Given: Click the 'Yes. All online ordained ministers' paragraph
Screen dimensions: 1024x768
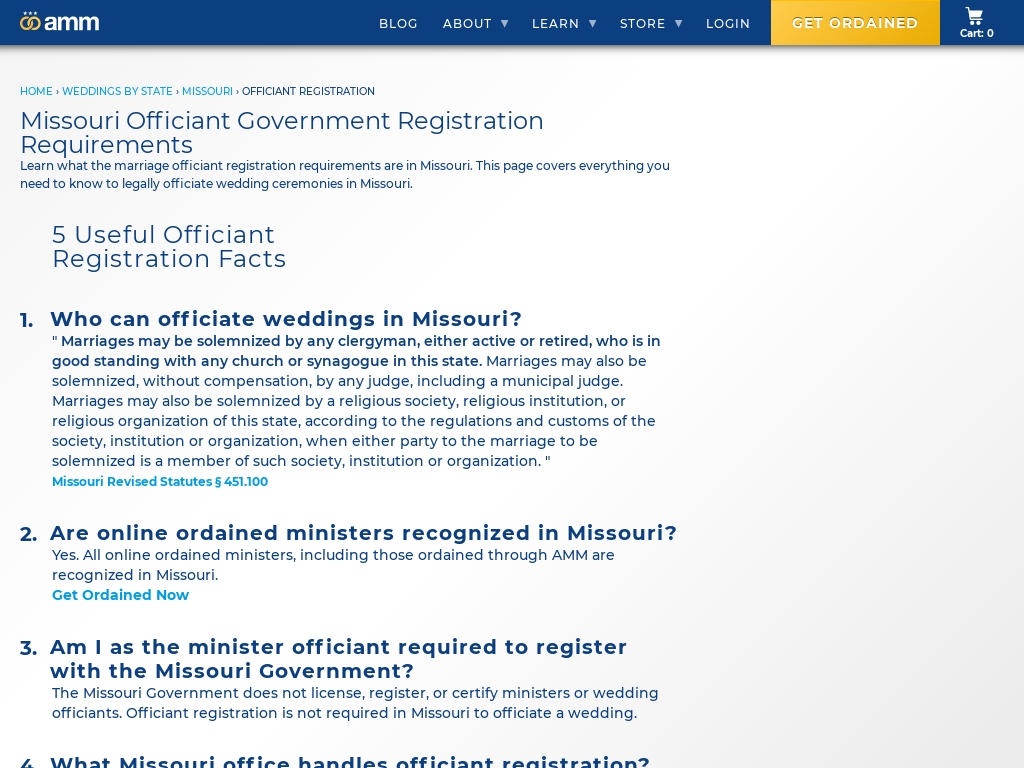Looking at the screenshot, I should click(x=333, y=565).
